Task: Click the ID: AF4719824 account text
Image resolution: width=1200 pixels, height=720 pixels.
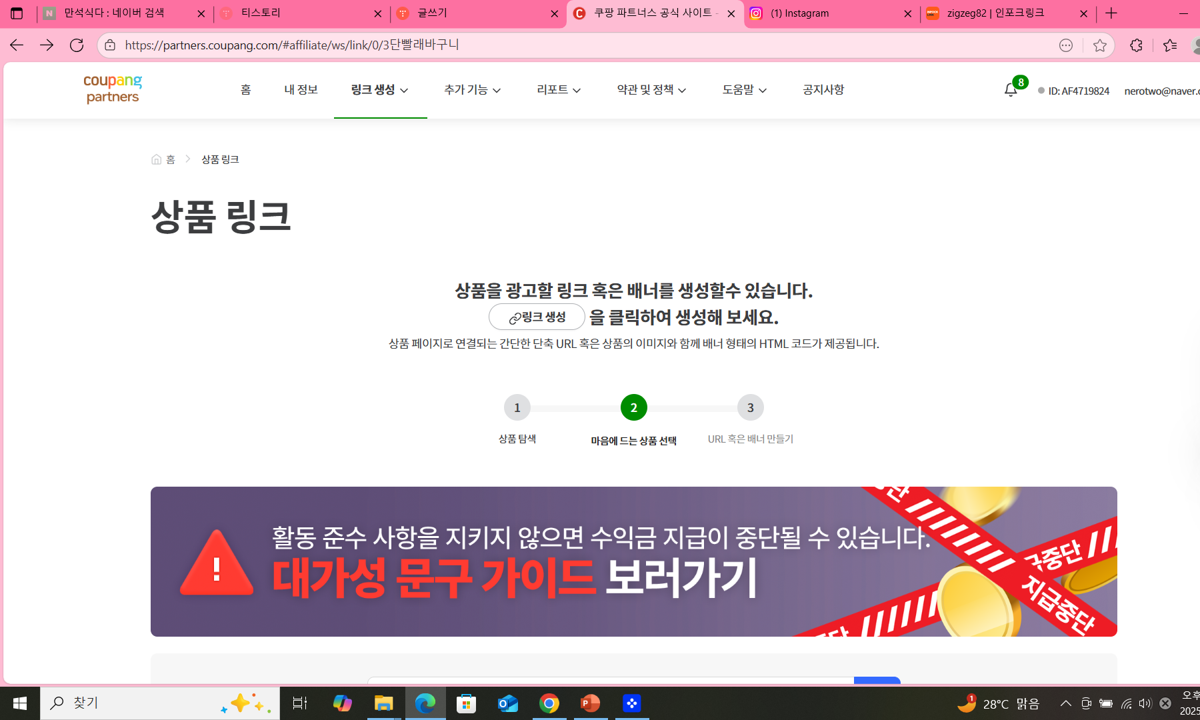Action: [x=1079, y=91]
